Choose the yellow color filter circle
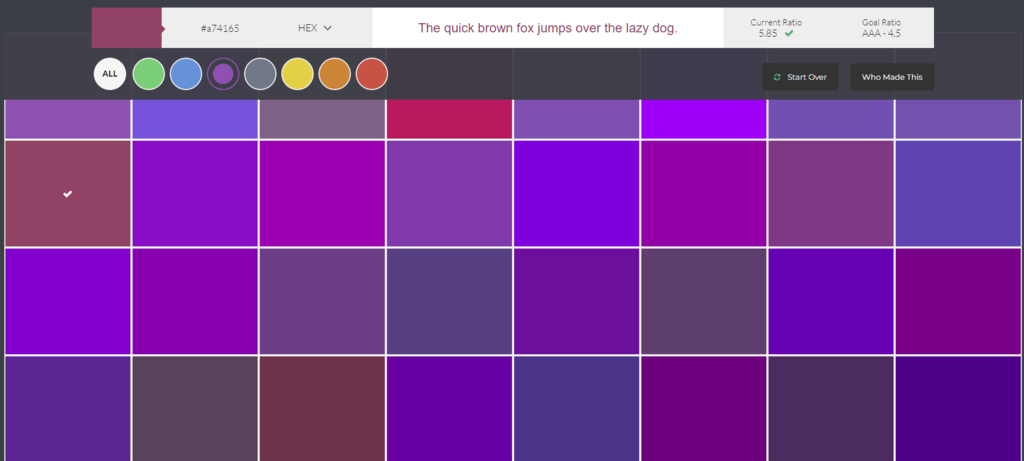The height and width of the screenshot is (461, 1024). pos(297,74)
